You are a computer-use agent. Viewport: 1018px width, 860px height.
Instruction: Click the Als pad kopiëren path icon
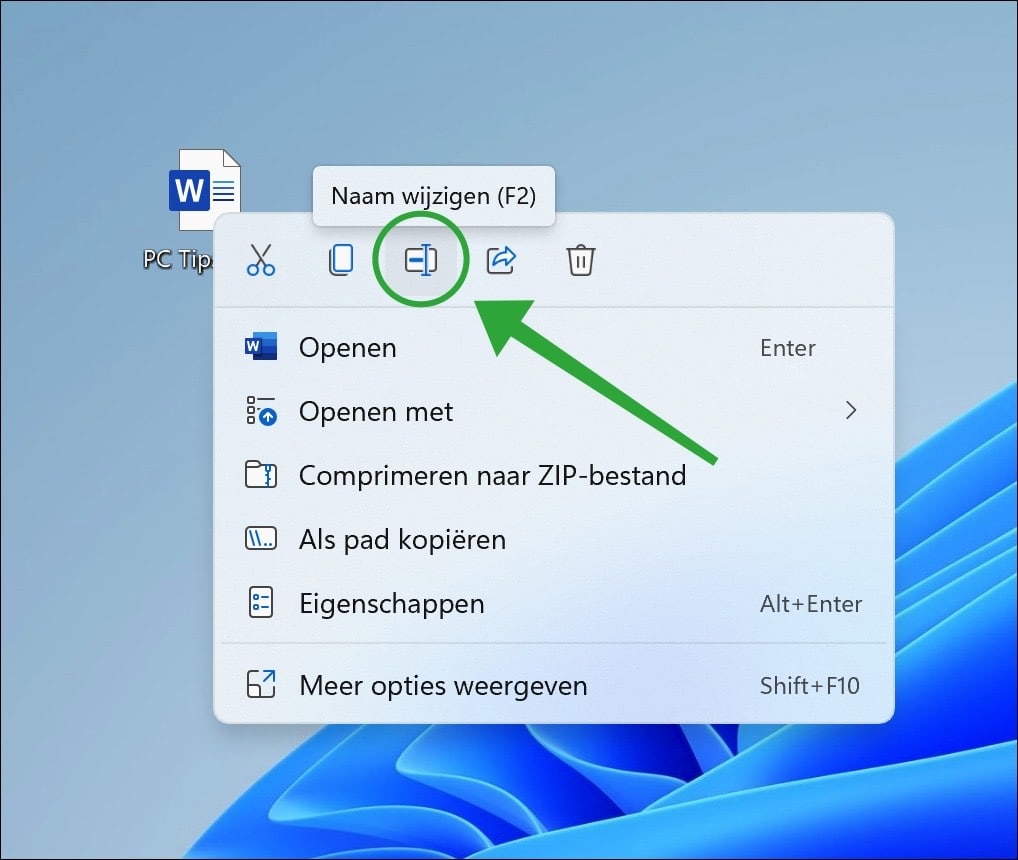[x=262, y=539]
